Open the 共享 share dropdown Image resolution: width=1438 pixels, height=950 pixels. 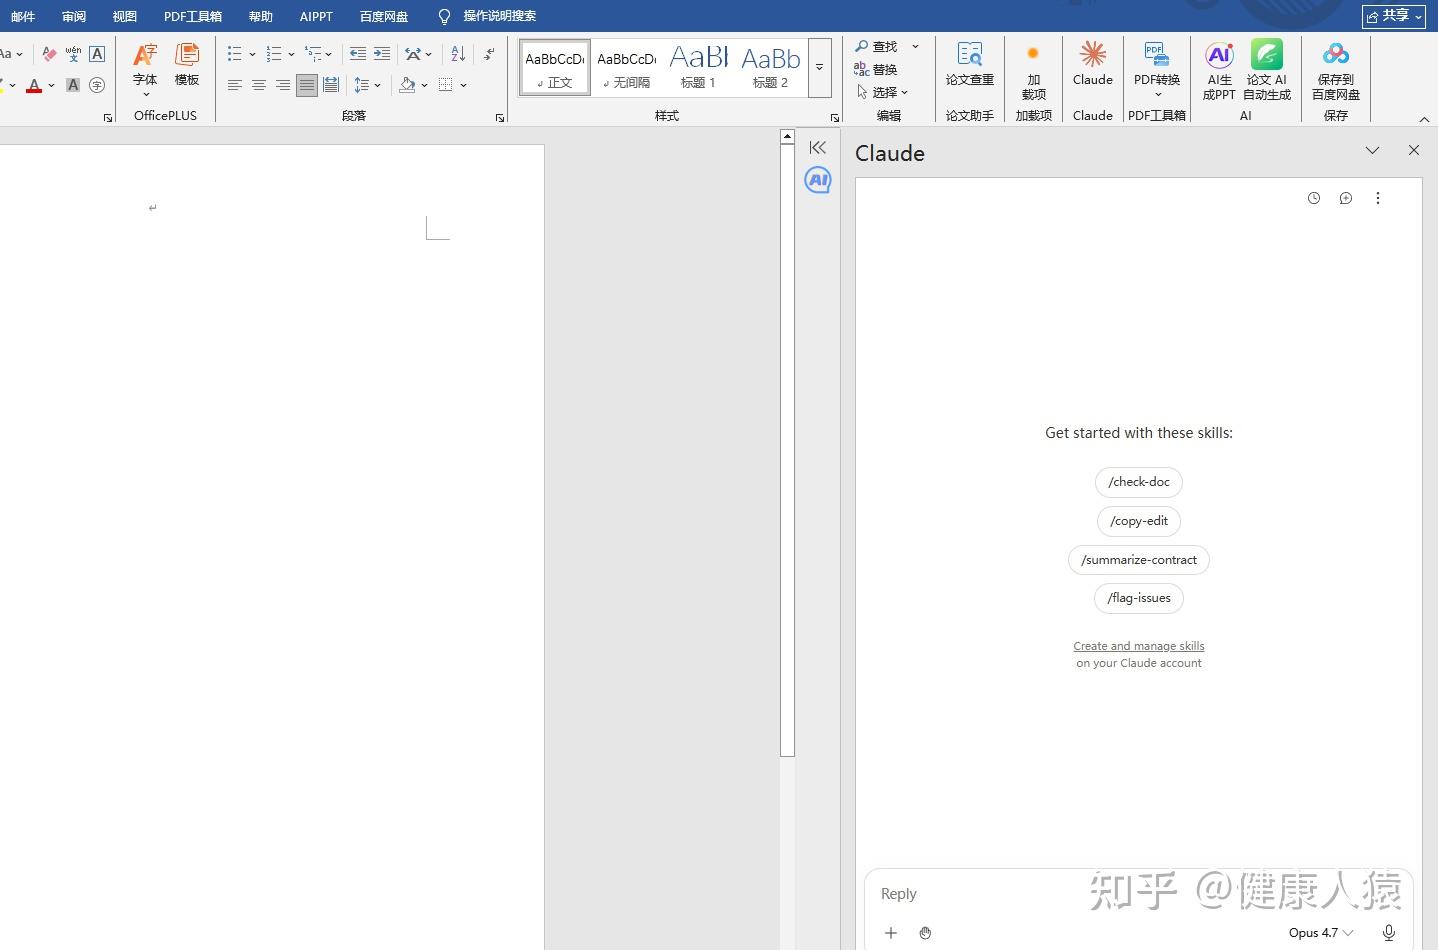tap(1394, 16)
